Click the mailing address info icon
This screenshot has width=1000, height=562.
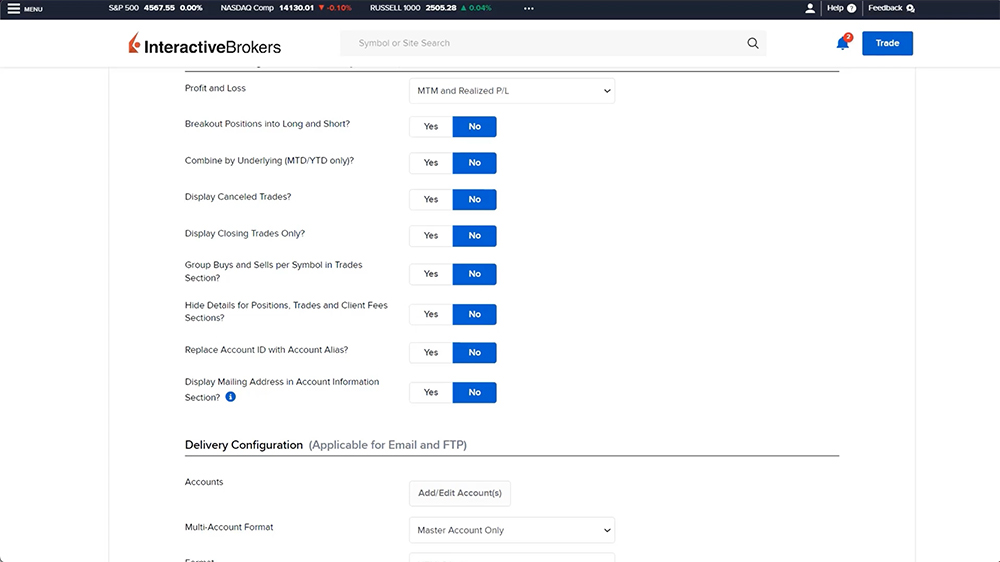pyautogui.click(x=231, y=397)
